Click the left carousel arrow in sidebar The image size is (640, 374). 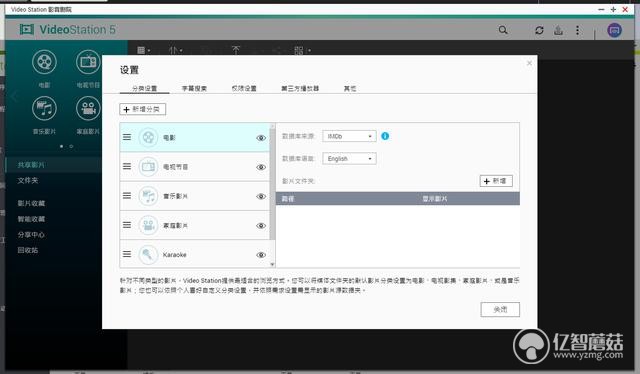click(15, 97)
